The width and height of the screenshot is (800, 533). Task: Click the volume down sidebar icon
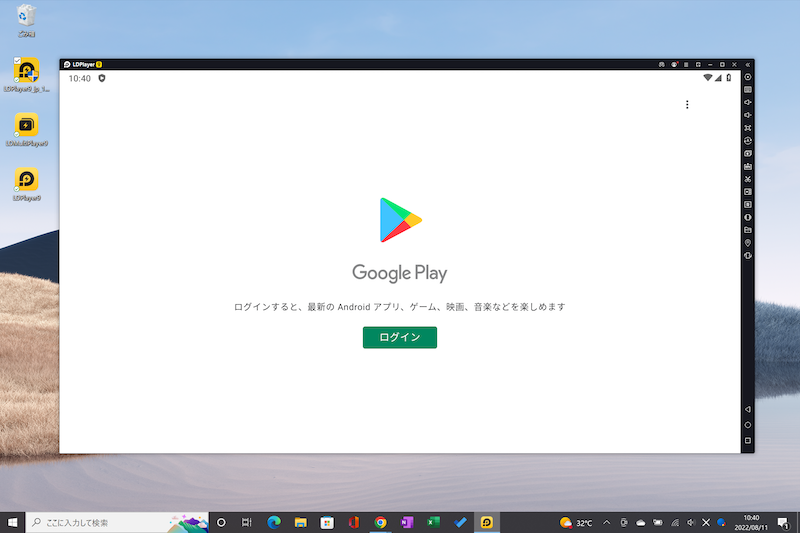tap(748, 115)
